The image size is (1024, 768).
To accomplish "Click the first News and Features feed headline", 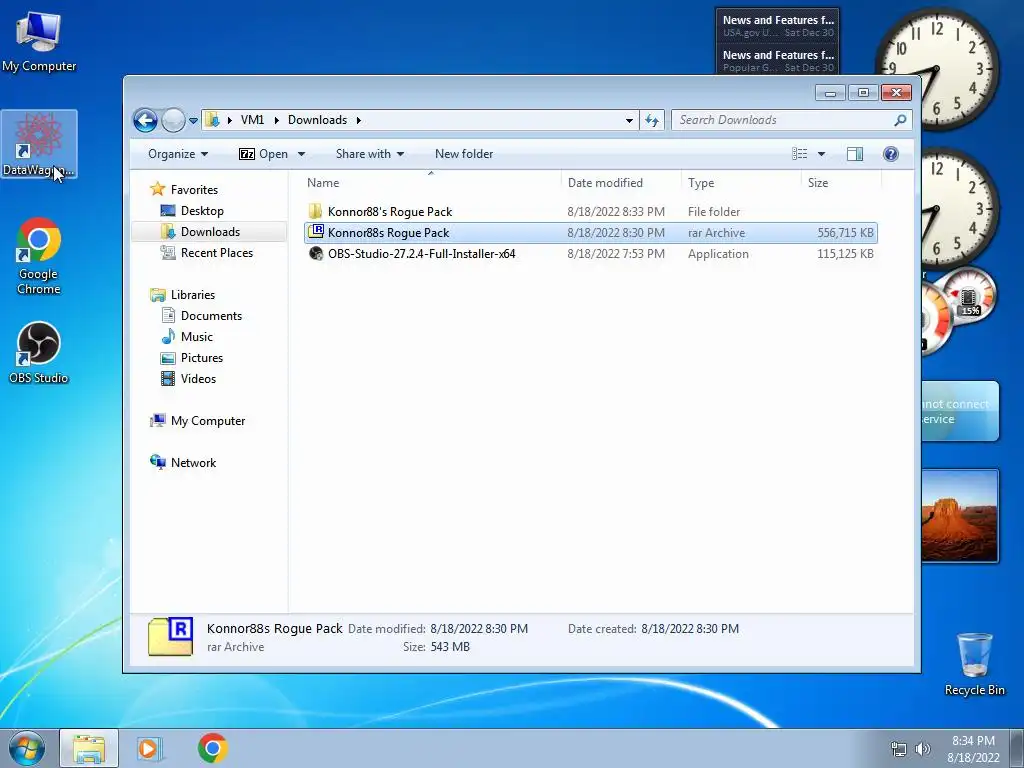I will pos(778,20).
